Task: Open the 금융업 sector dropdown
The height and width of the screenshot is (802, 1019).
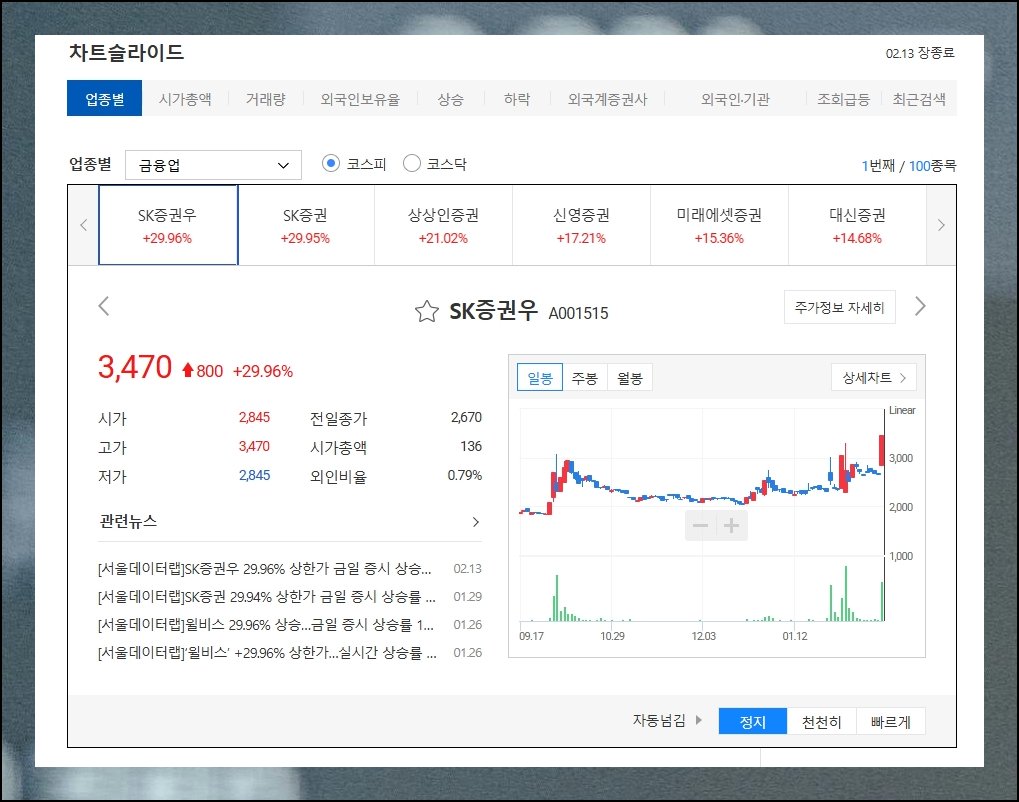Action: click(213, 165)
